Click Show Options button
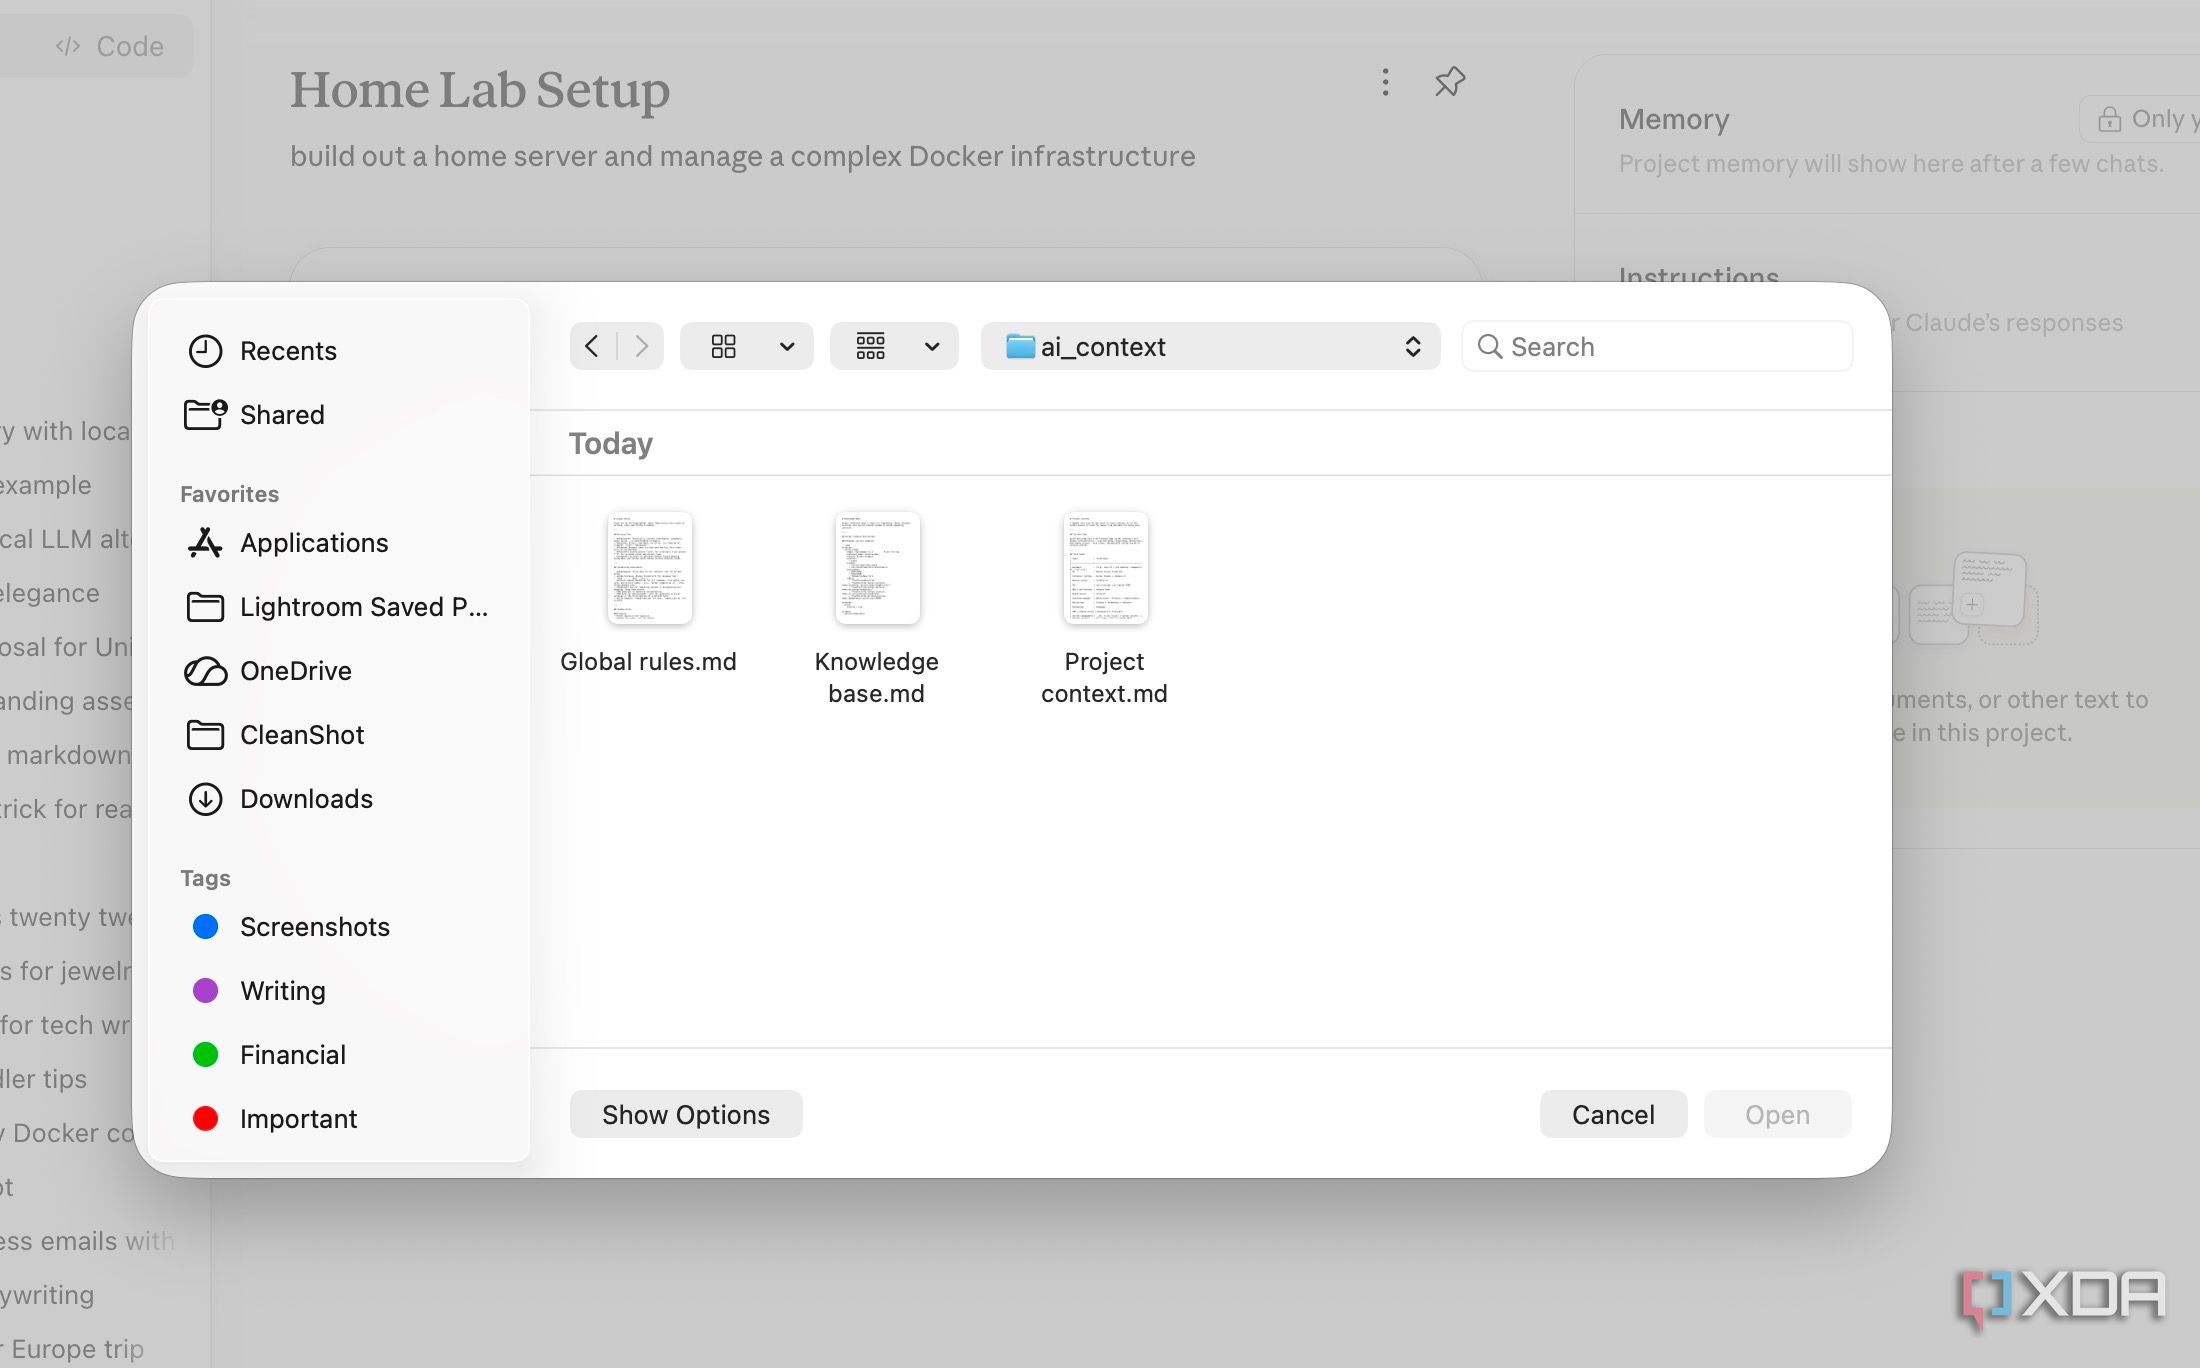2200x1368 pixels. [686, 1114]
